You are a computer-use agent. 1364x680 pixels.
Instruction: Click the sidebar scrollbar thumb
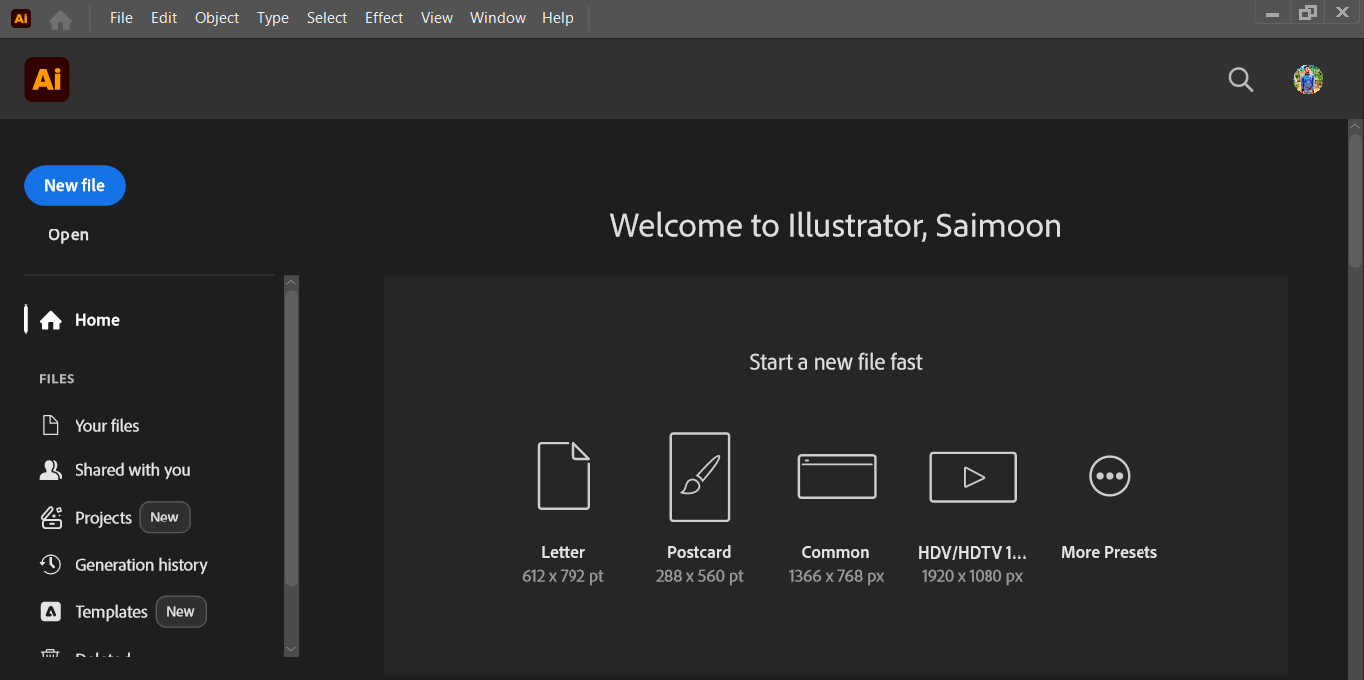pyautogui.click(x=292, y=437)
